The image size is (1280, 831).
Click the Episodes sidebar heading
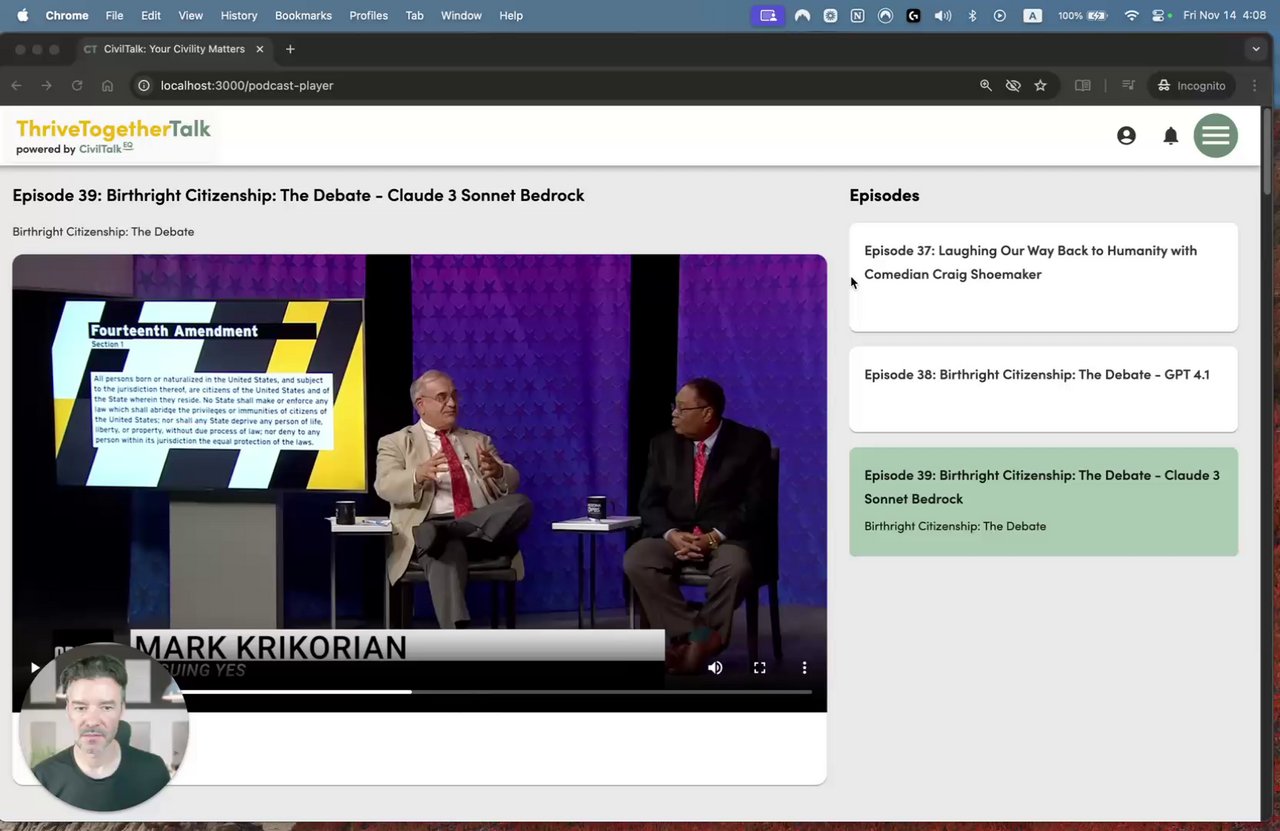pyautogui.click(x=884, y=195)
